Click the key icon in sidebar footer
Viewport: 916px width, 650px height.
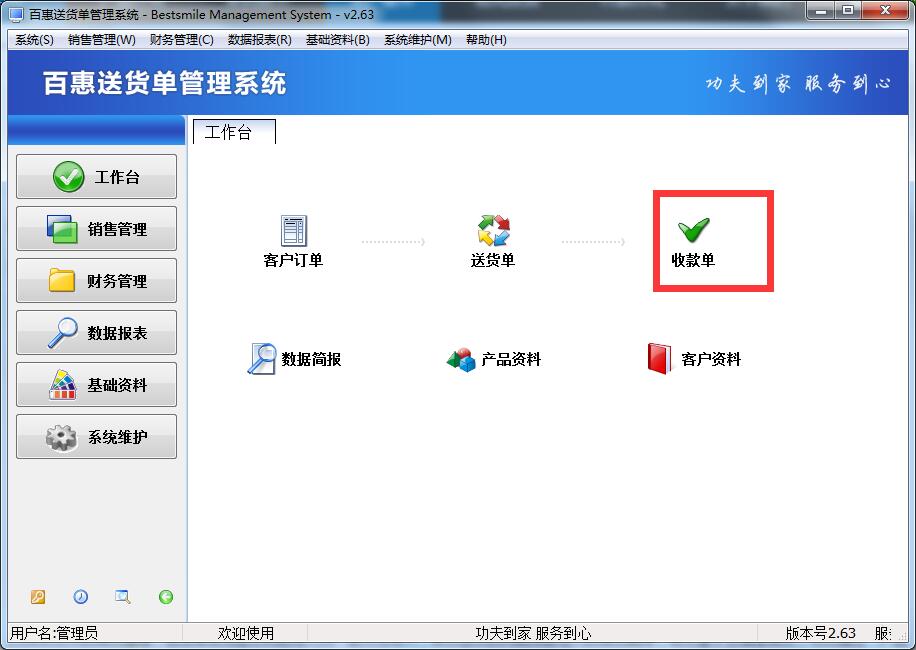click(37, 597)
